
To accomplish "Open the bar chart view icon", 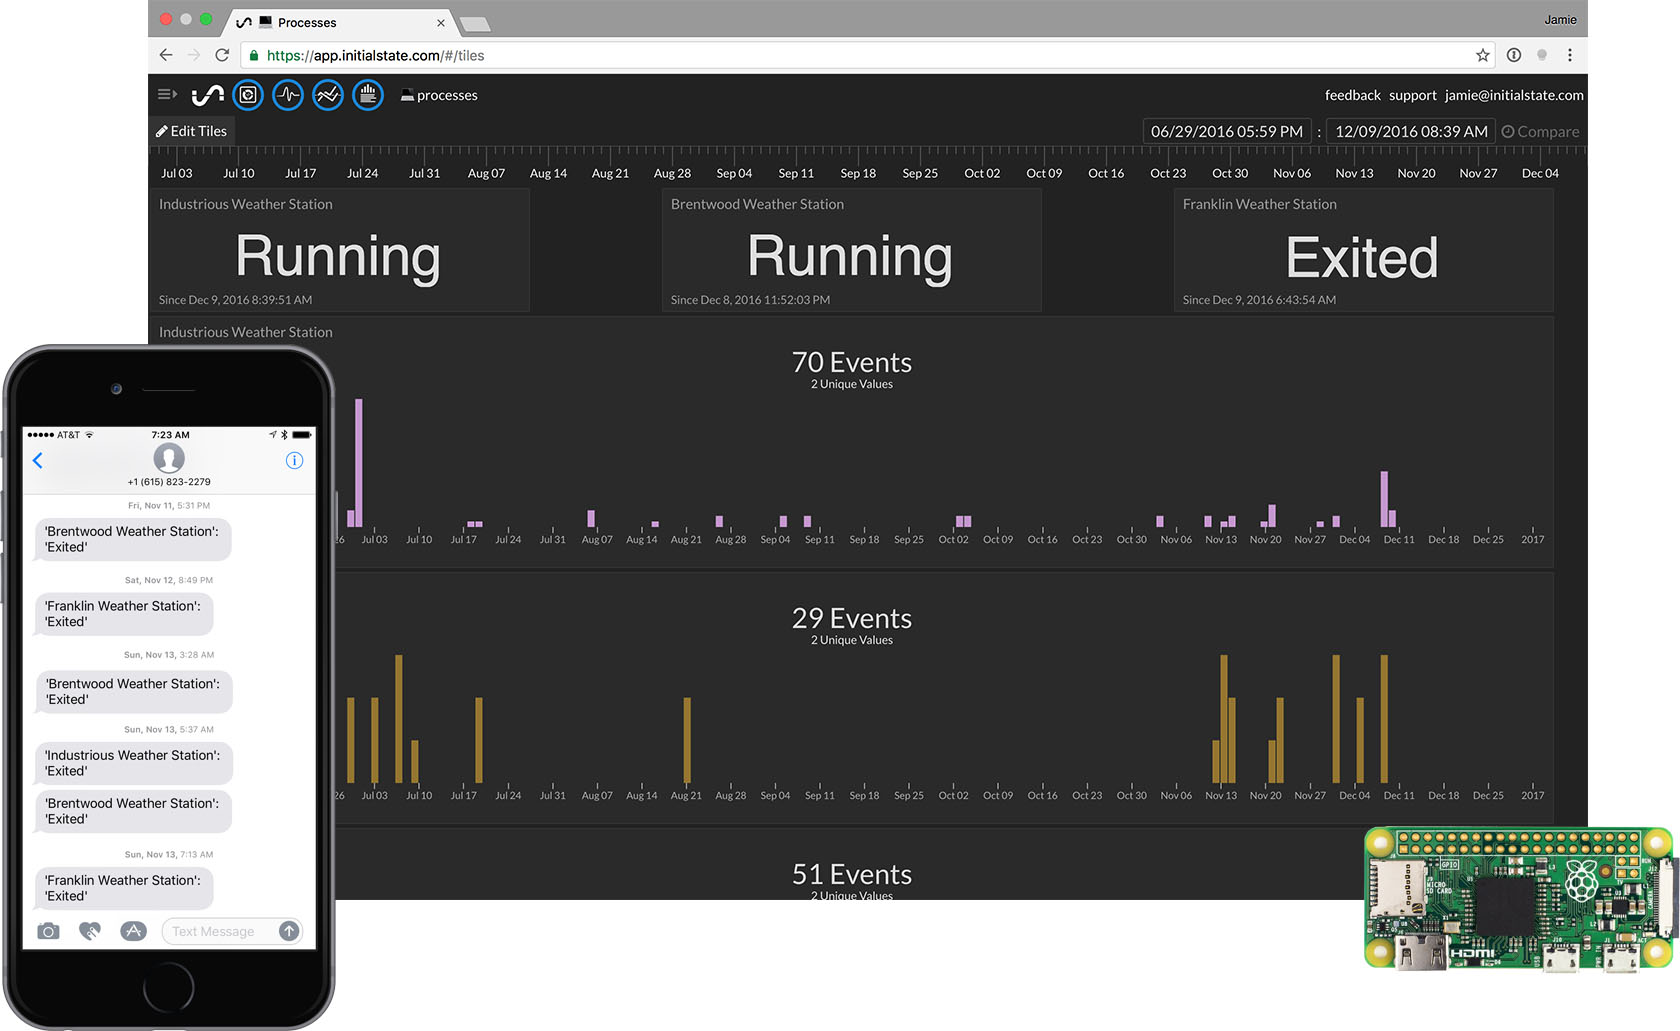I will [368, 95].
